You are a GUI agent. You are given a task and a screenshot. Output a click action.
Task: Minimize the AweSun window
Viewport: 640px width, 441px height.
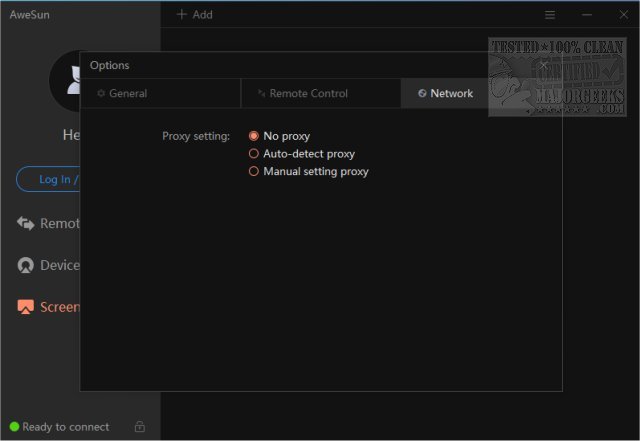(587, 15)
